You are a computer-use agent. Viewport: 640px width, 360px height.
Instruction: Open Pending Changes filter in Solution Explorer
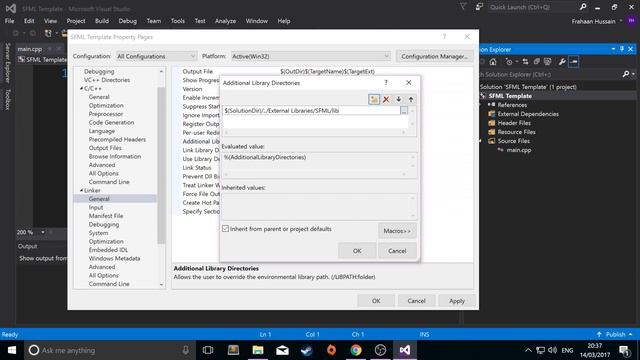tap(509, 62)
